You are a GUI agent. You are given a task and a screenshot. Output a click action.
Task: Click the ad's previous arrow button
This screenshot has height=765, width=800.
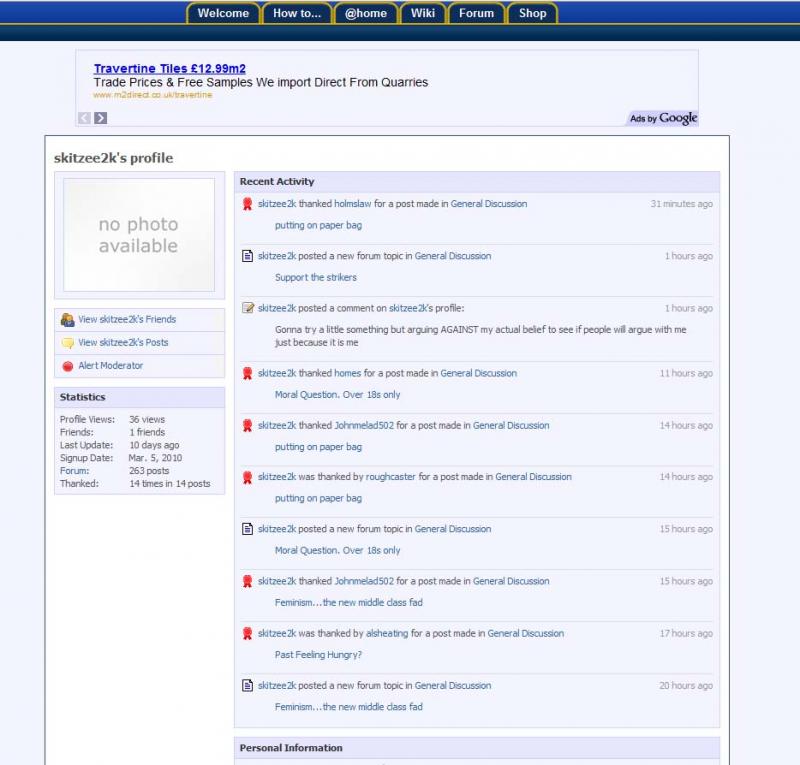84,118
